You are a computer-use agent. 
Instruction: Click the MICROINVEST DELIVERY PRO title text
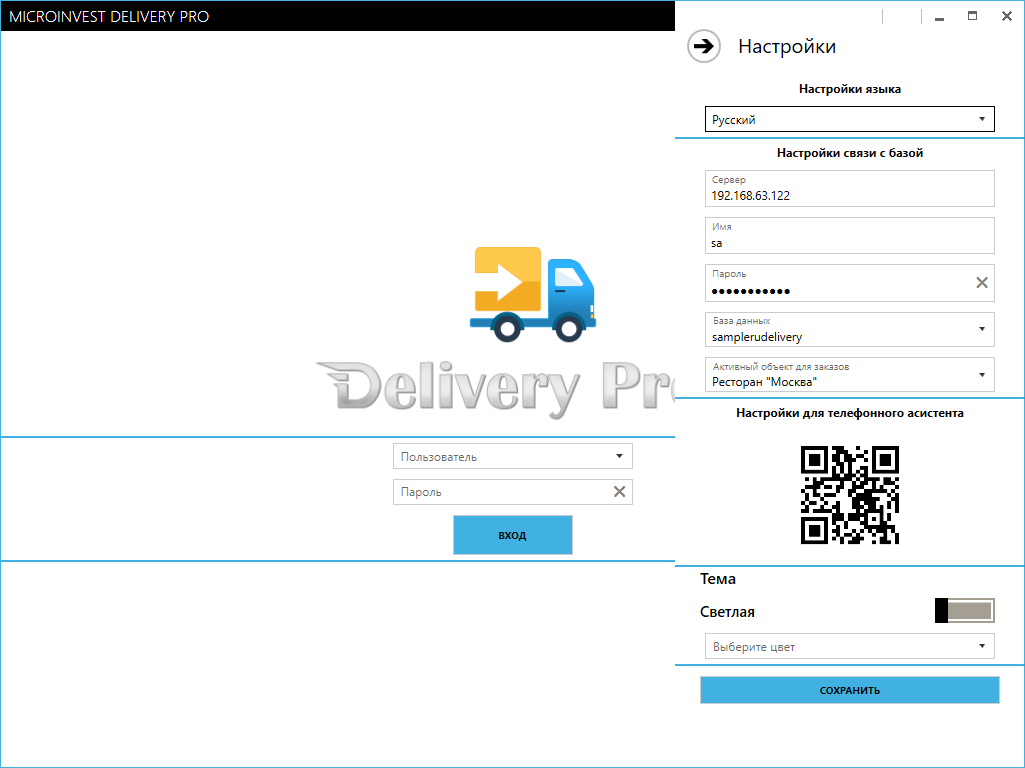(109, 17)
